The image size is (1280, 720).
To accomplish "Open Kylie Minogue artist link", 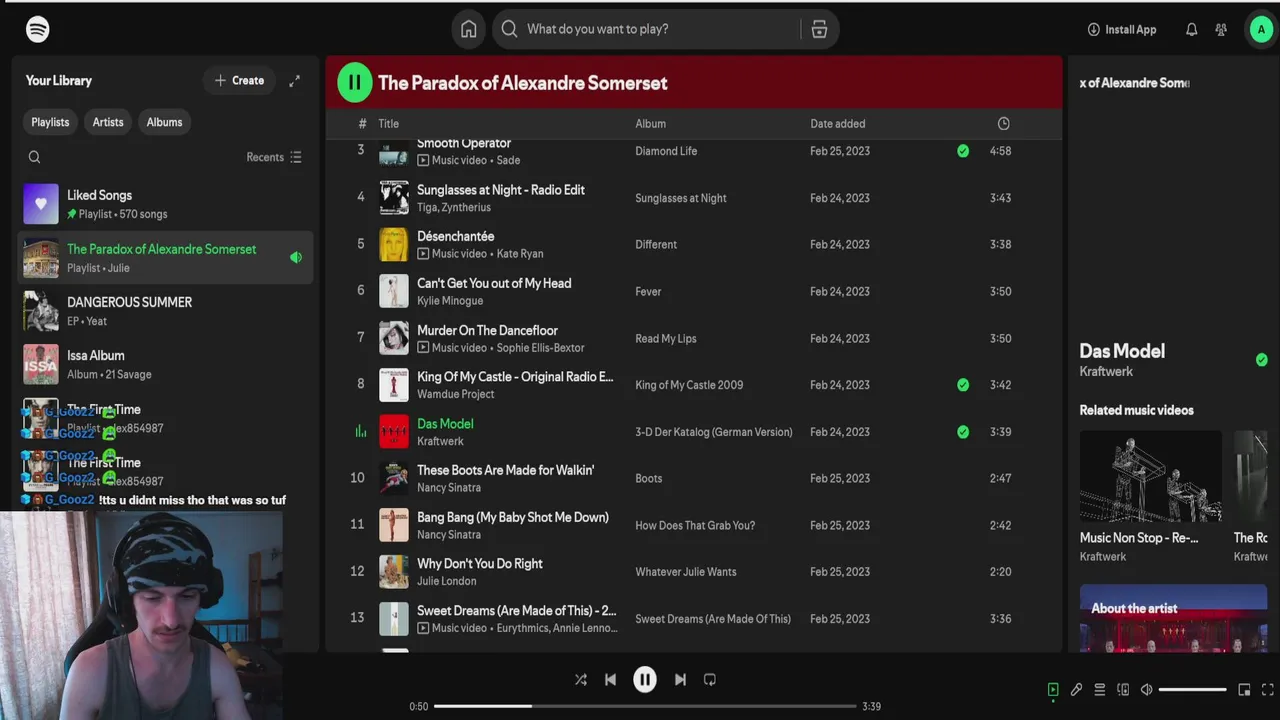I will [450, 301].
